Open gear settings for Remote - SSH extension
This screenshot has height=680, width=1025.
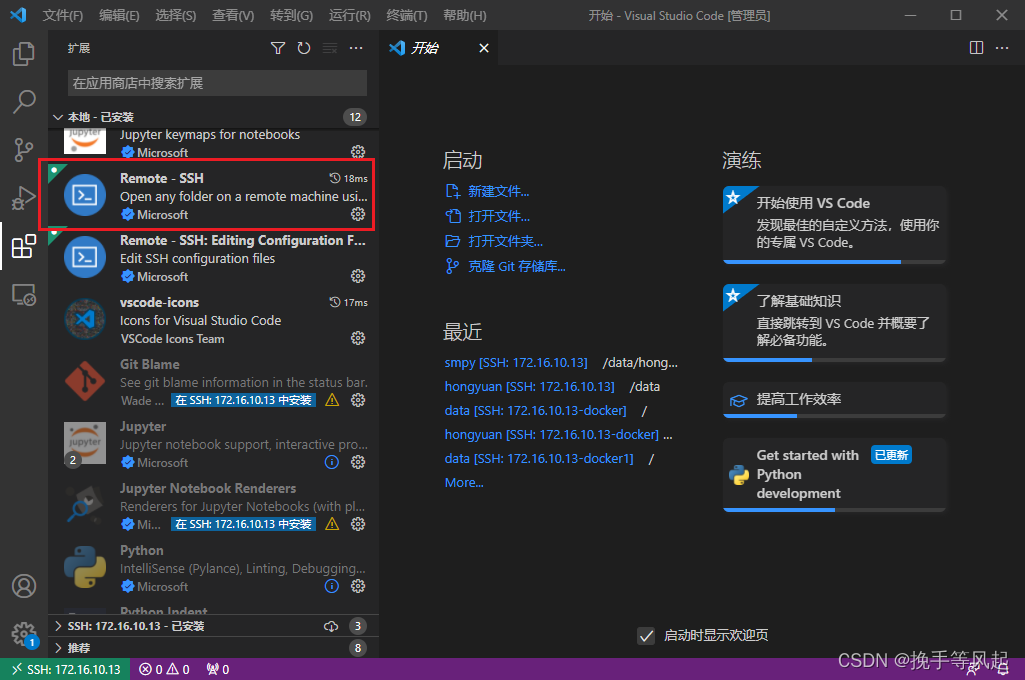(x=358, y=214)
